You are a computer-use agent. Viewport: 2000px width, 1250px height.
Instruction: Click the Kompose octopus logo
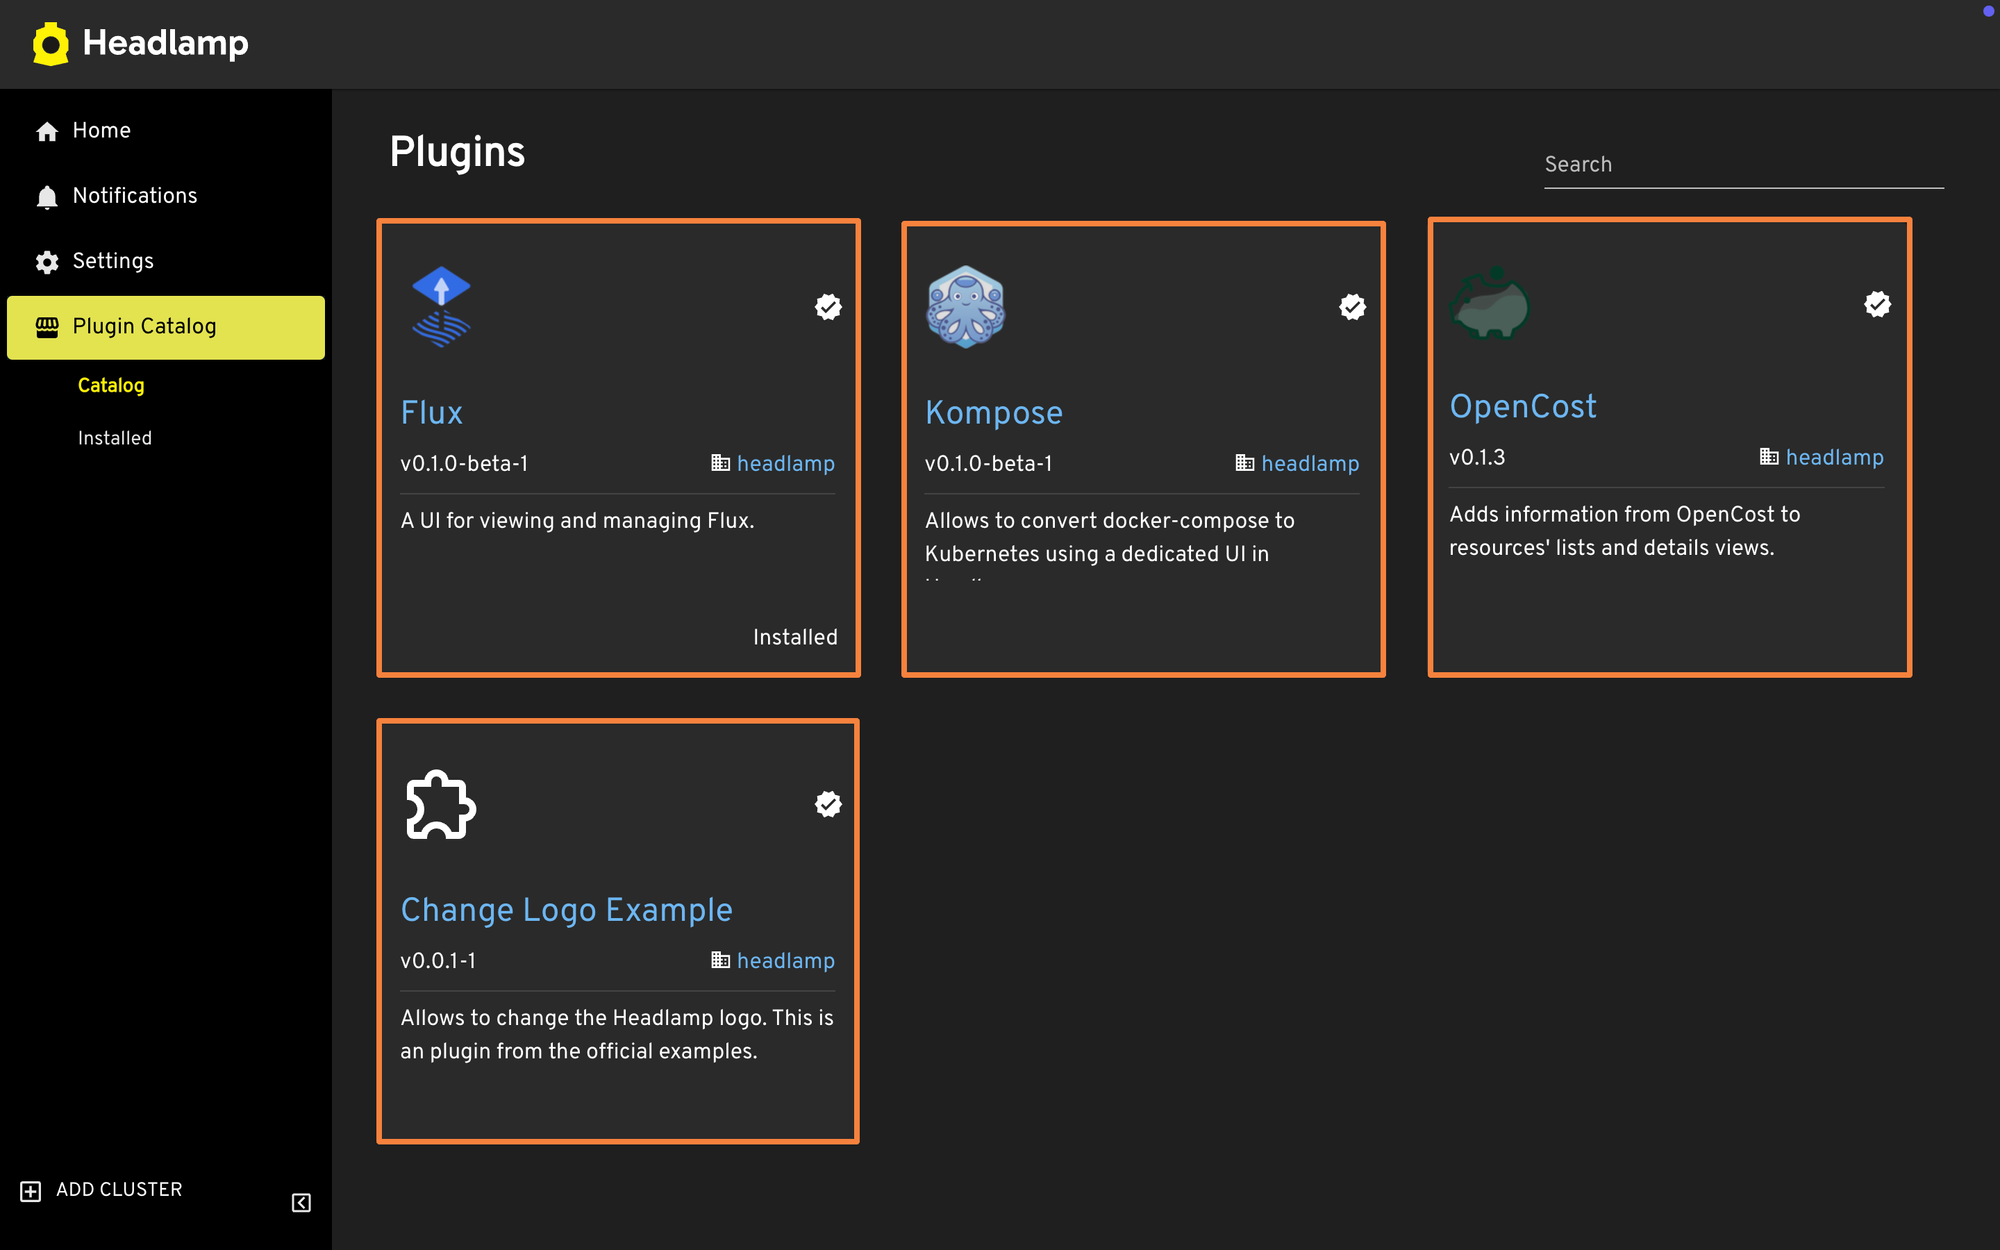965,307
